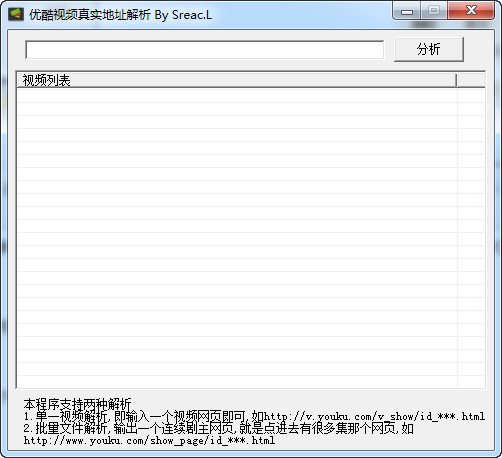
Task: Minimize the 优酷视频真实地址解析 window
Action: [407, 11]
